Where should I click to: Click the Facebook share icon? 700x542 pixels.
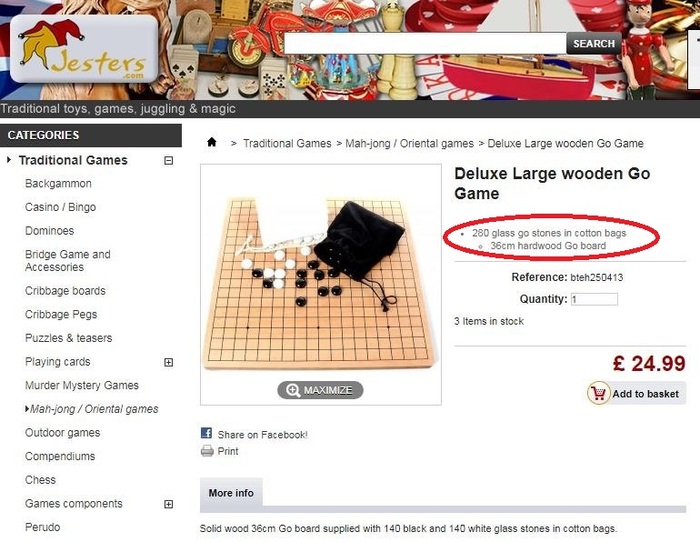click(x=206, y=433)
